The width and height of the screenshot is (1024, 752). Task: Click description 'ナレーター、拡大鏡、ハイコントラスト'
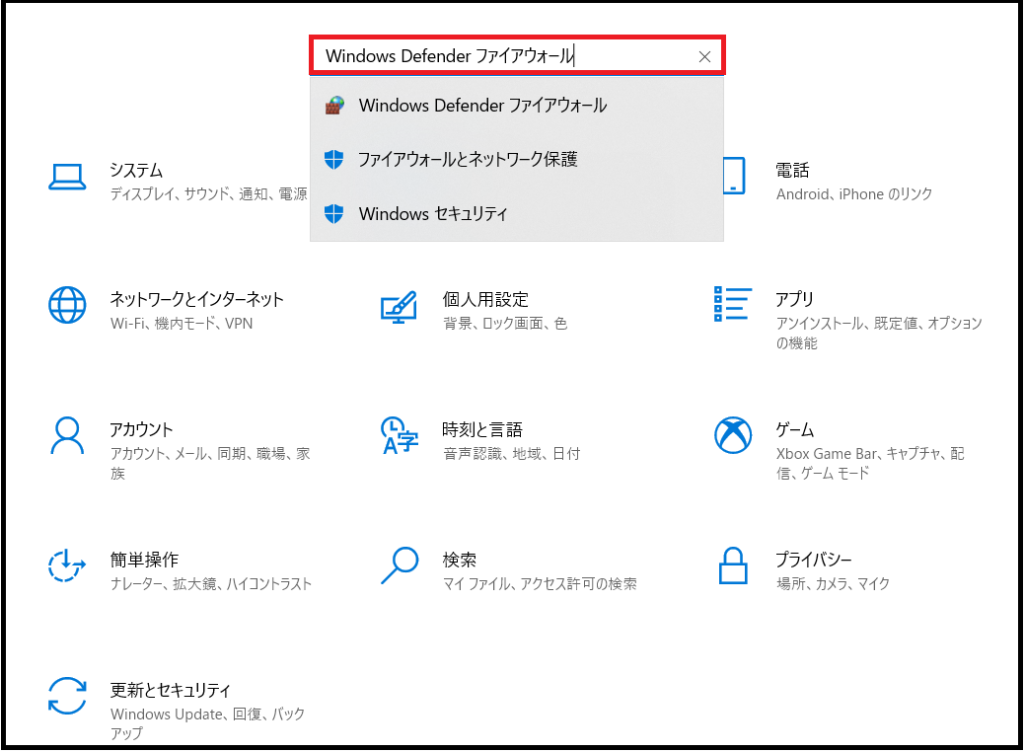(211, 584)
